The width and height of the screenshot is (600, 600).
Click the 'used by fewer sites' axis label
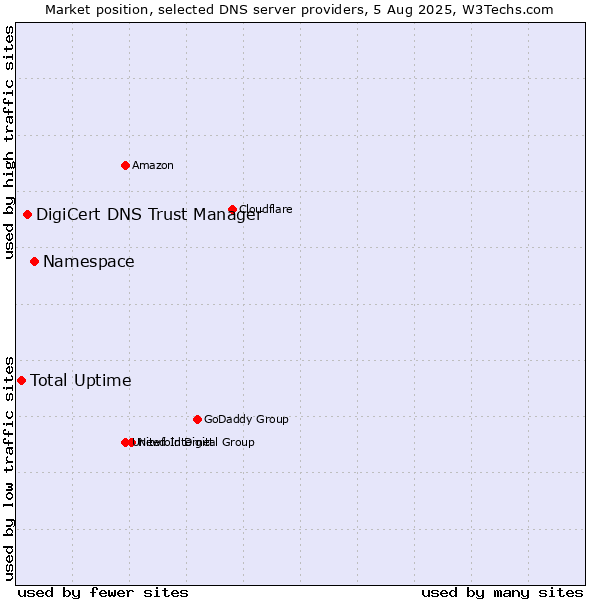point(103,593)
